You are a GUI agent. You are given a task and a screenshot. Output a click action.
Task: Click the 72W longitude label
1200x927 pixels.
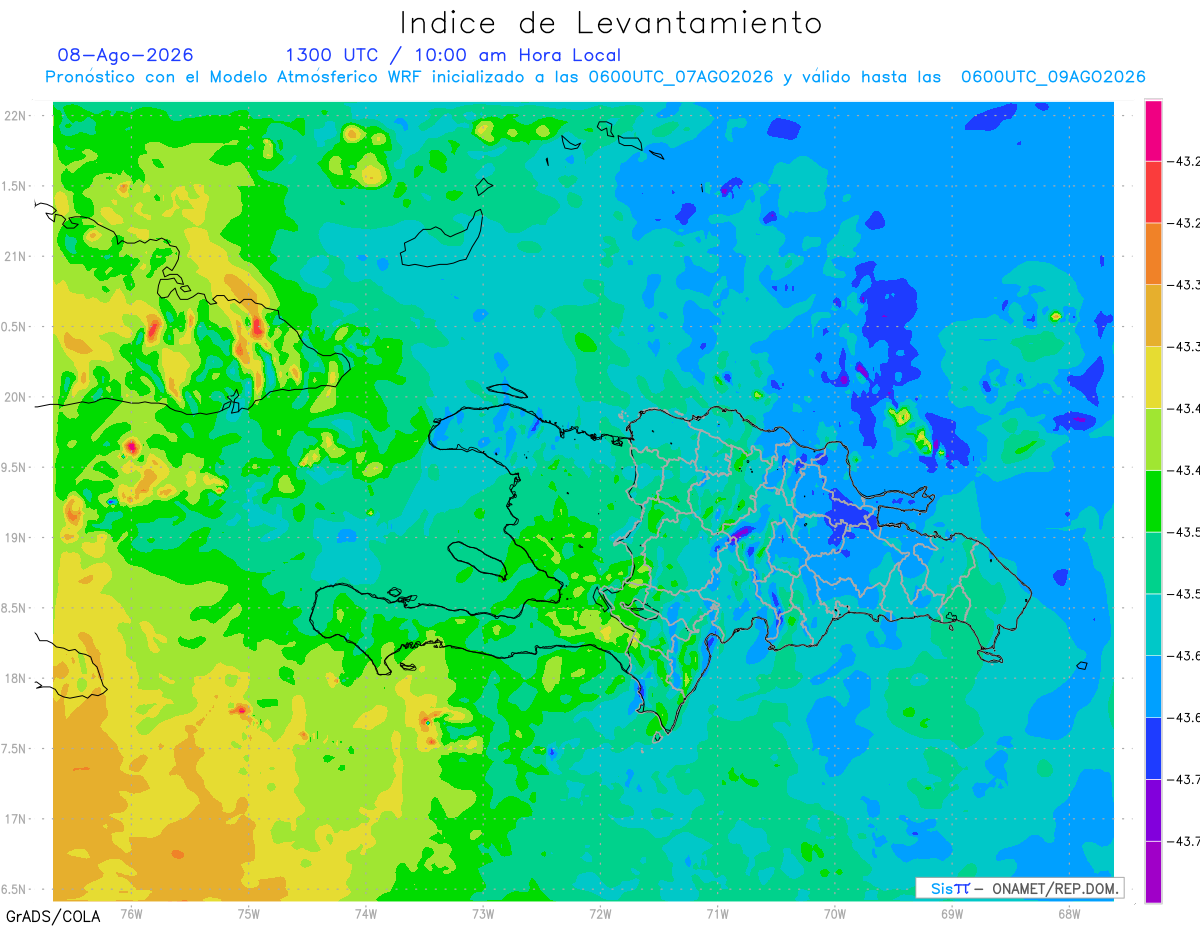(x=600, y=913)
